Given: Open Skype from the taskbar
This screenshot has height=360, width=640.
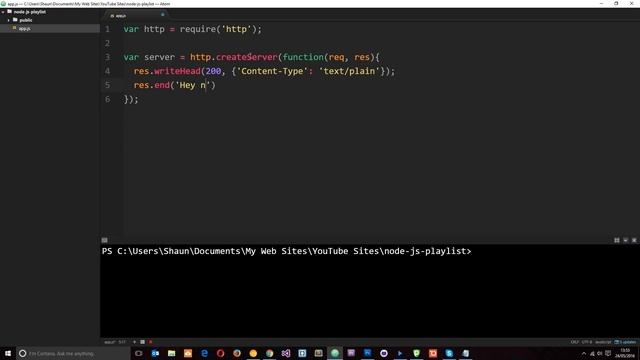Looking at the screenshot, I should pos(449,353).
